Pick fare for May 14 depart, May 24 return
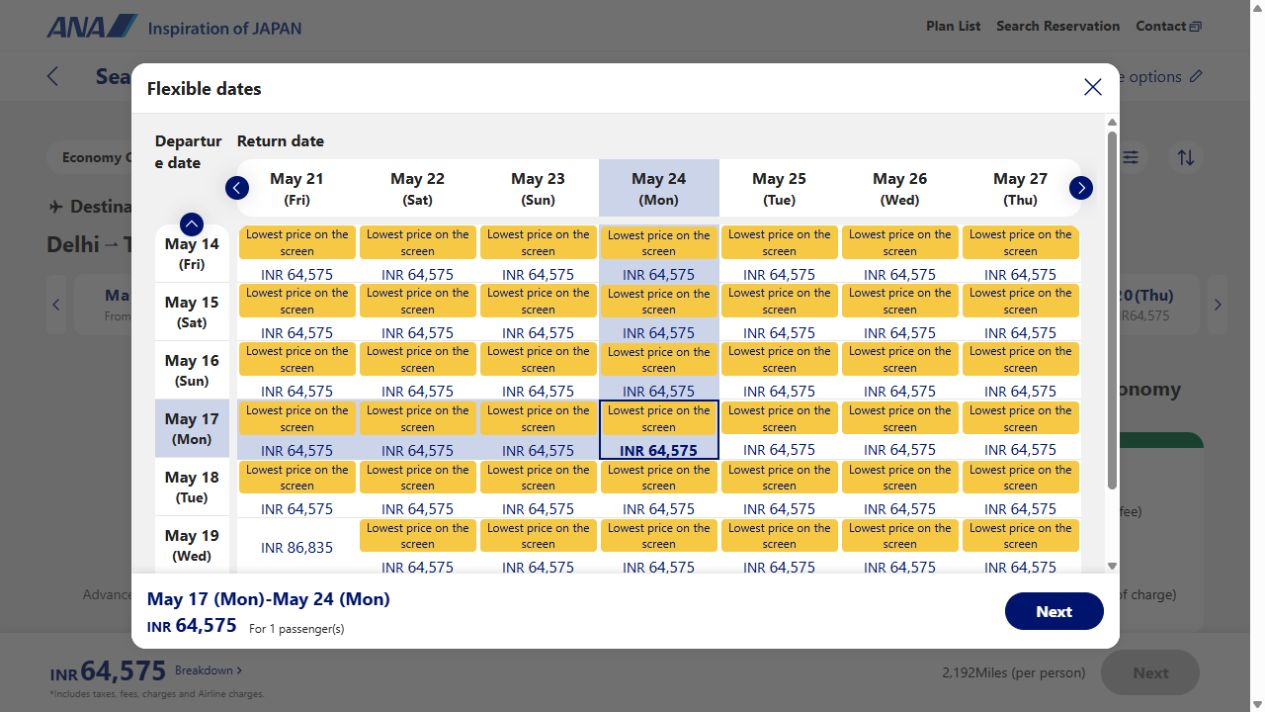The image size is (1265, 712). click(x=659, y=254)
